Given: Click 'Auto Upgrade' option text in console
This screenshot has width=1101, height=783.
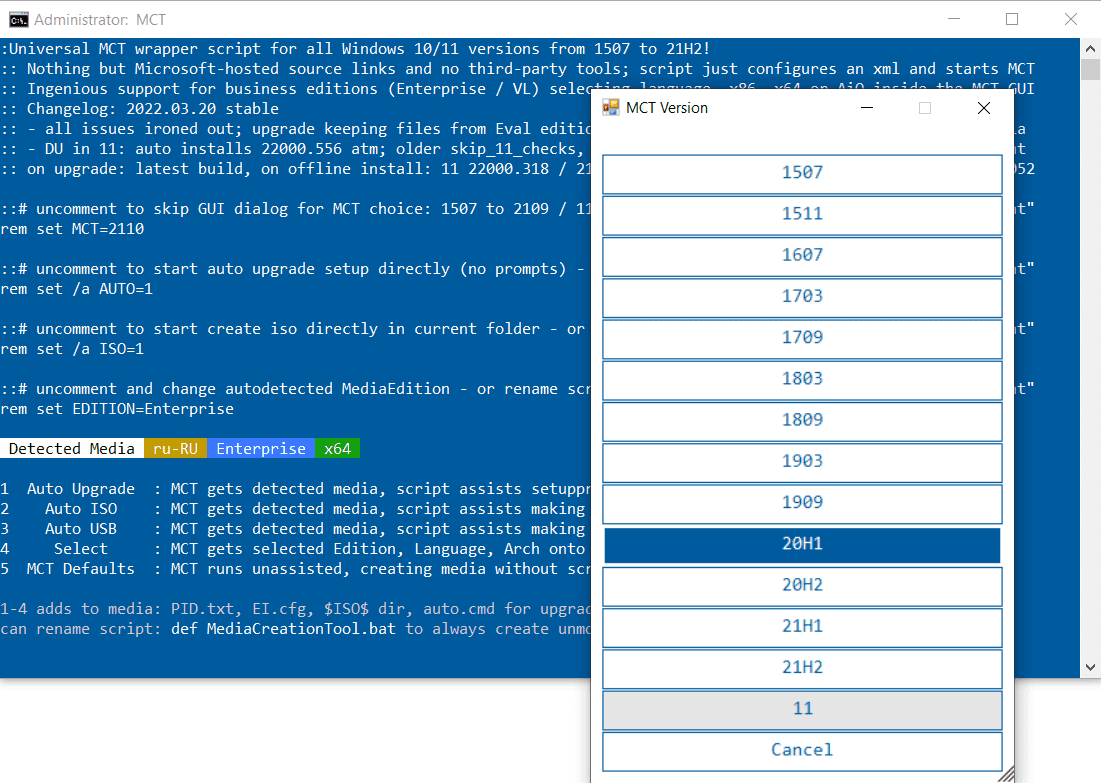Looking at the screenshot, I should tap(81, 489).
